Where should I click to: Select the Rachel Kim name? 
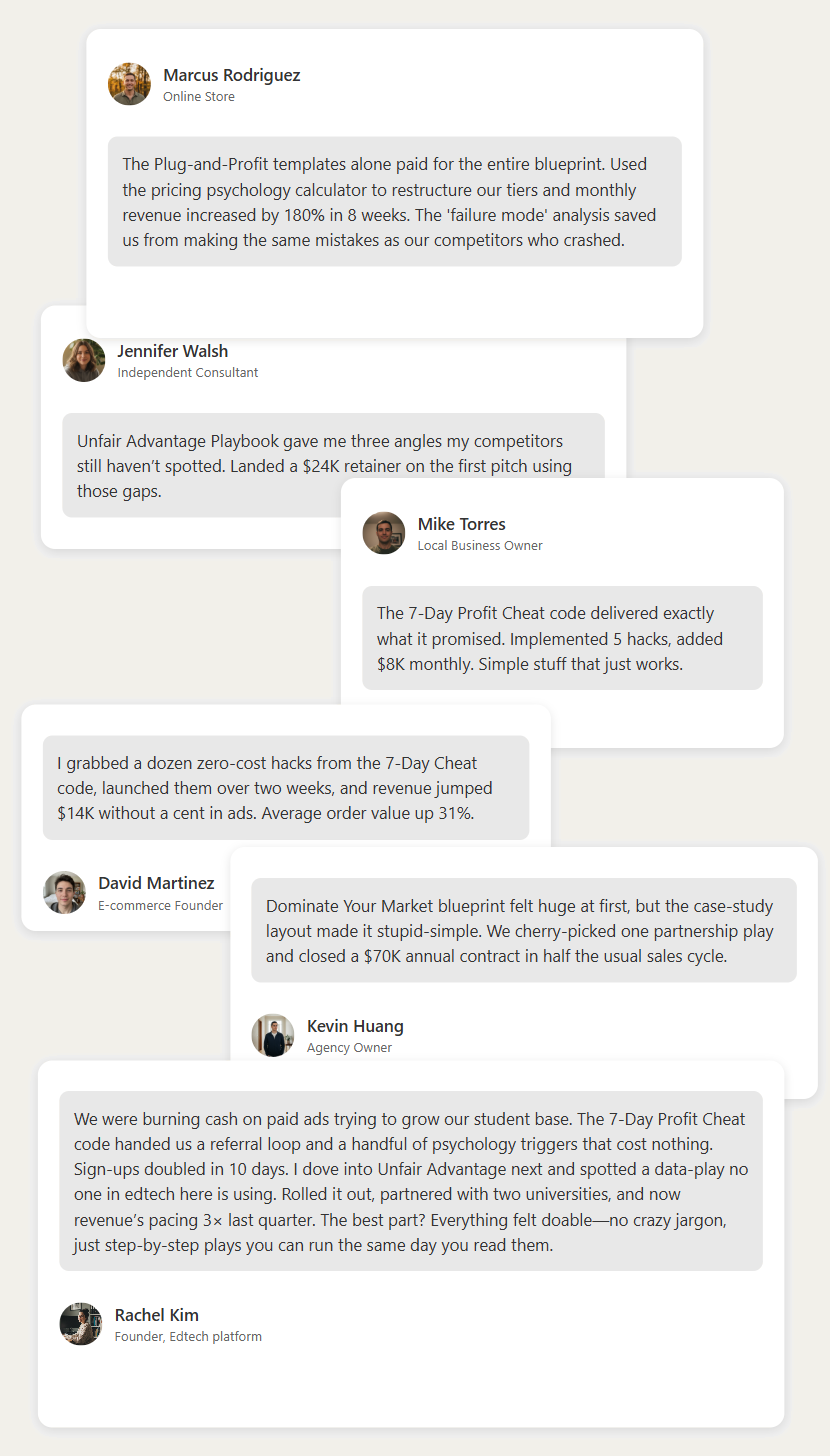tap(156, 1315)
